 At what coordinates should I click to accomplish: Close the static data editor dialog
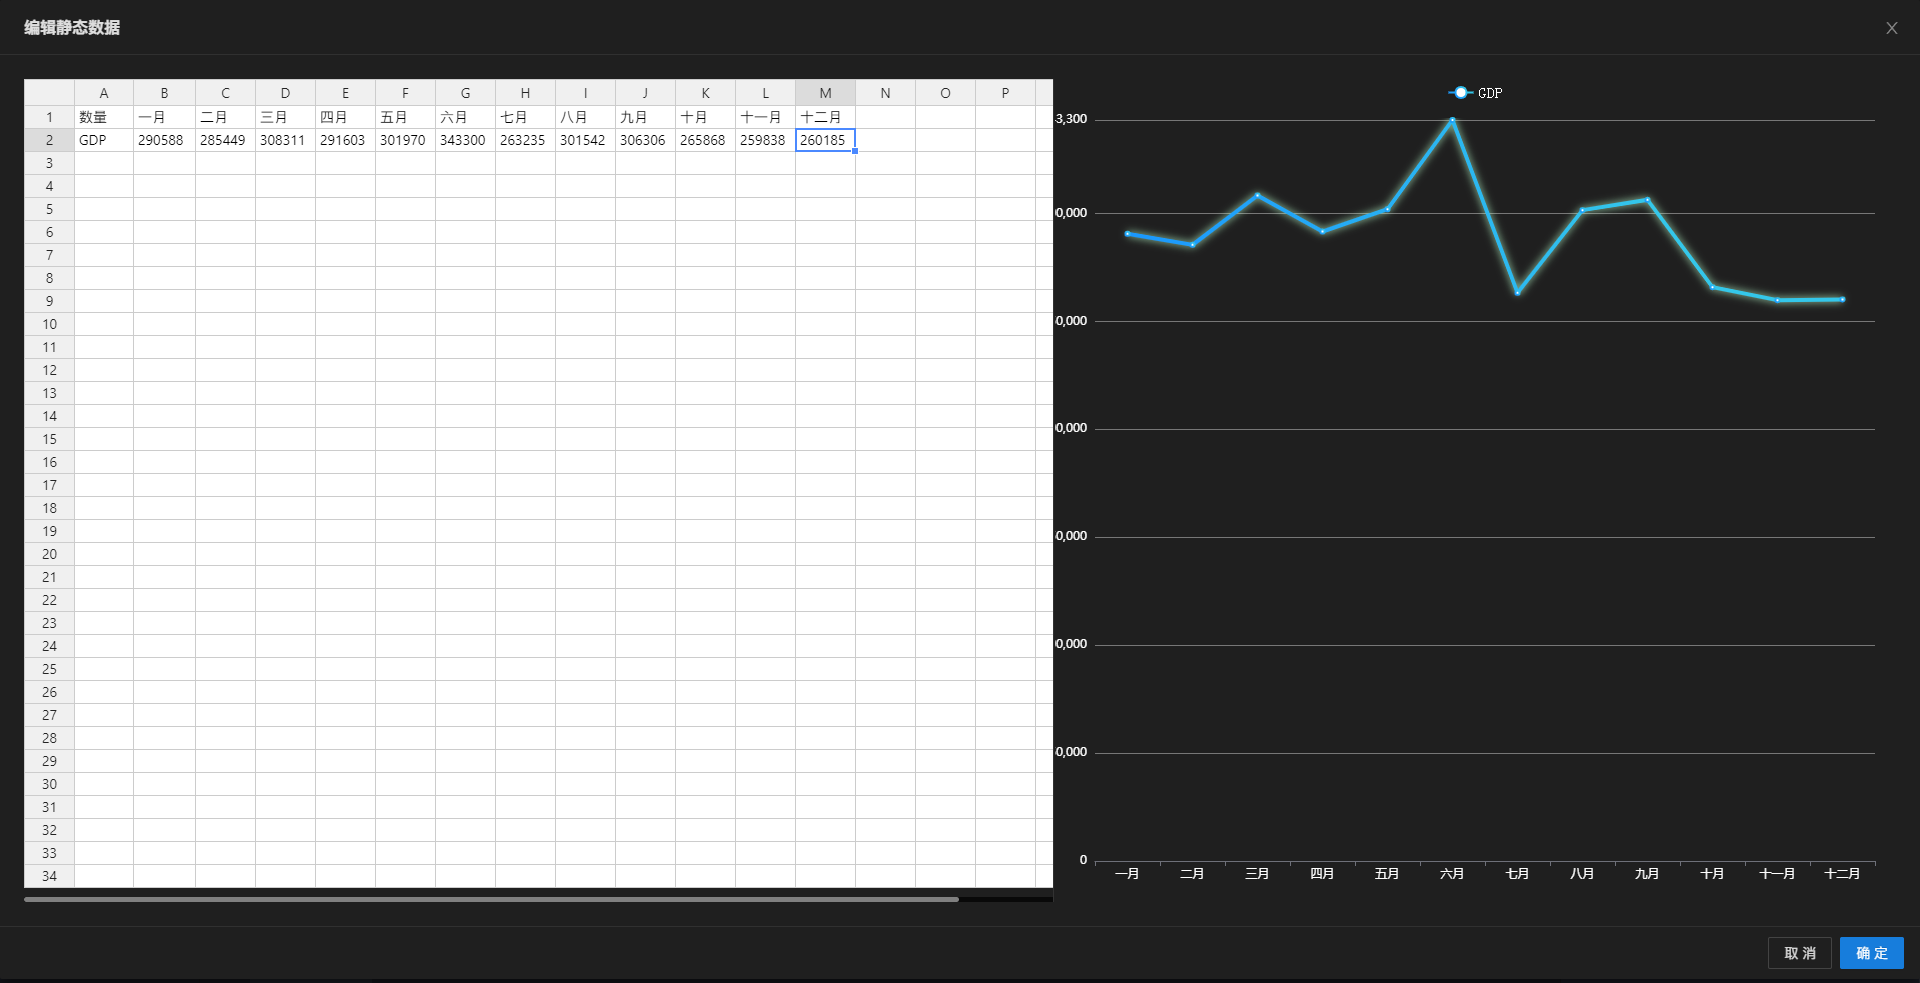[1891, 28]
